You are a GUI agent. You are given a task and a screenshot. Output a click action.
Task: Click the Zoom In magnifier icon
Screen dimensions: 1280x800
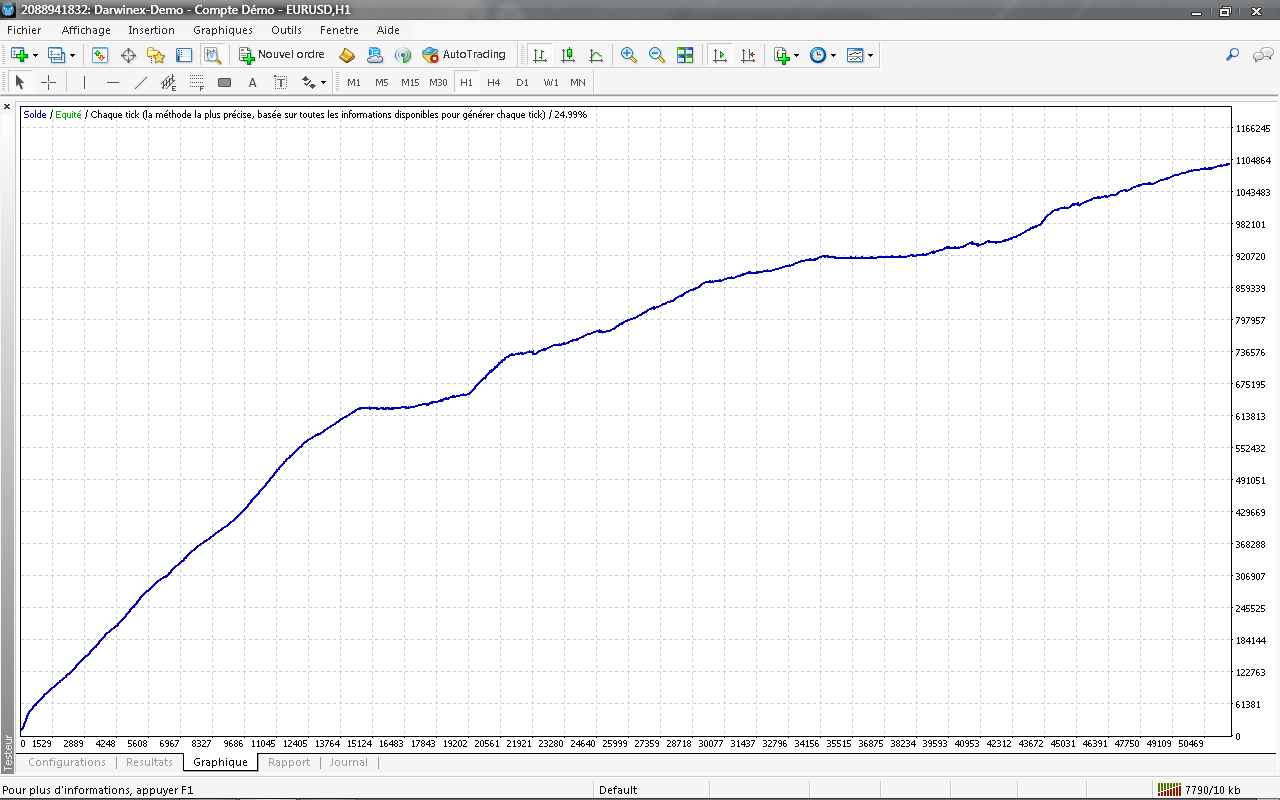point(628,55)
